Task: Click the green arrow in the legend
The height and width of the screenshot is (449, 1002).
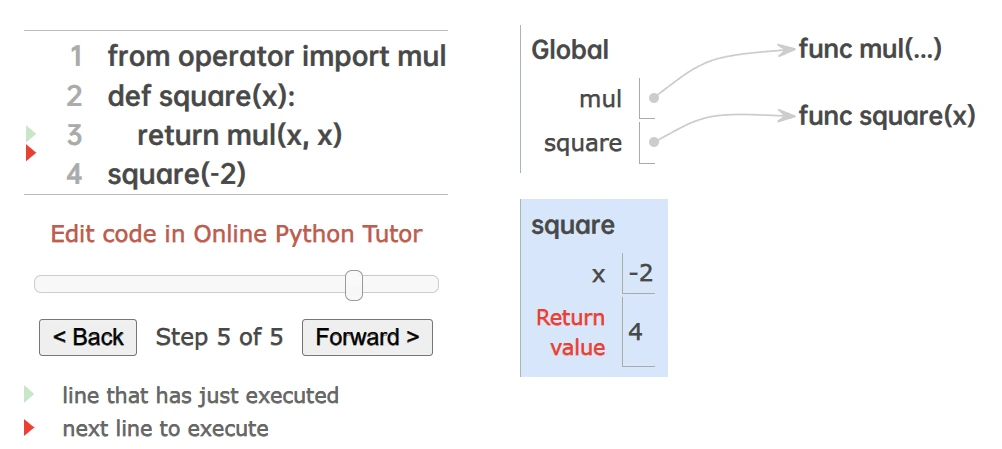Action: 30,394
